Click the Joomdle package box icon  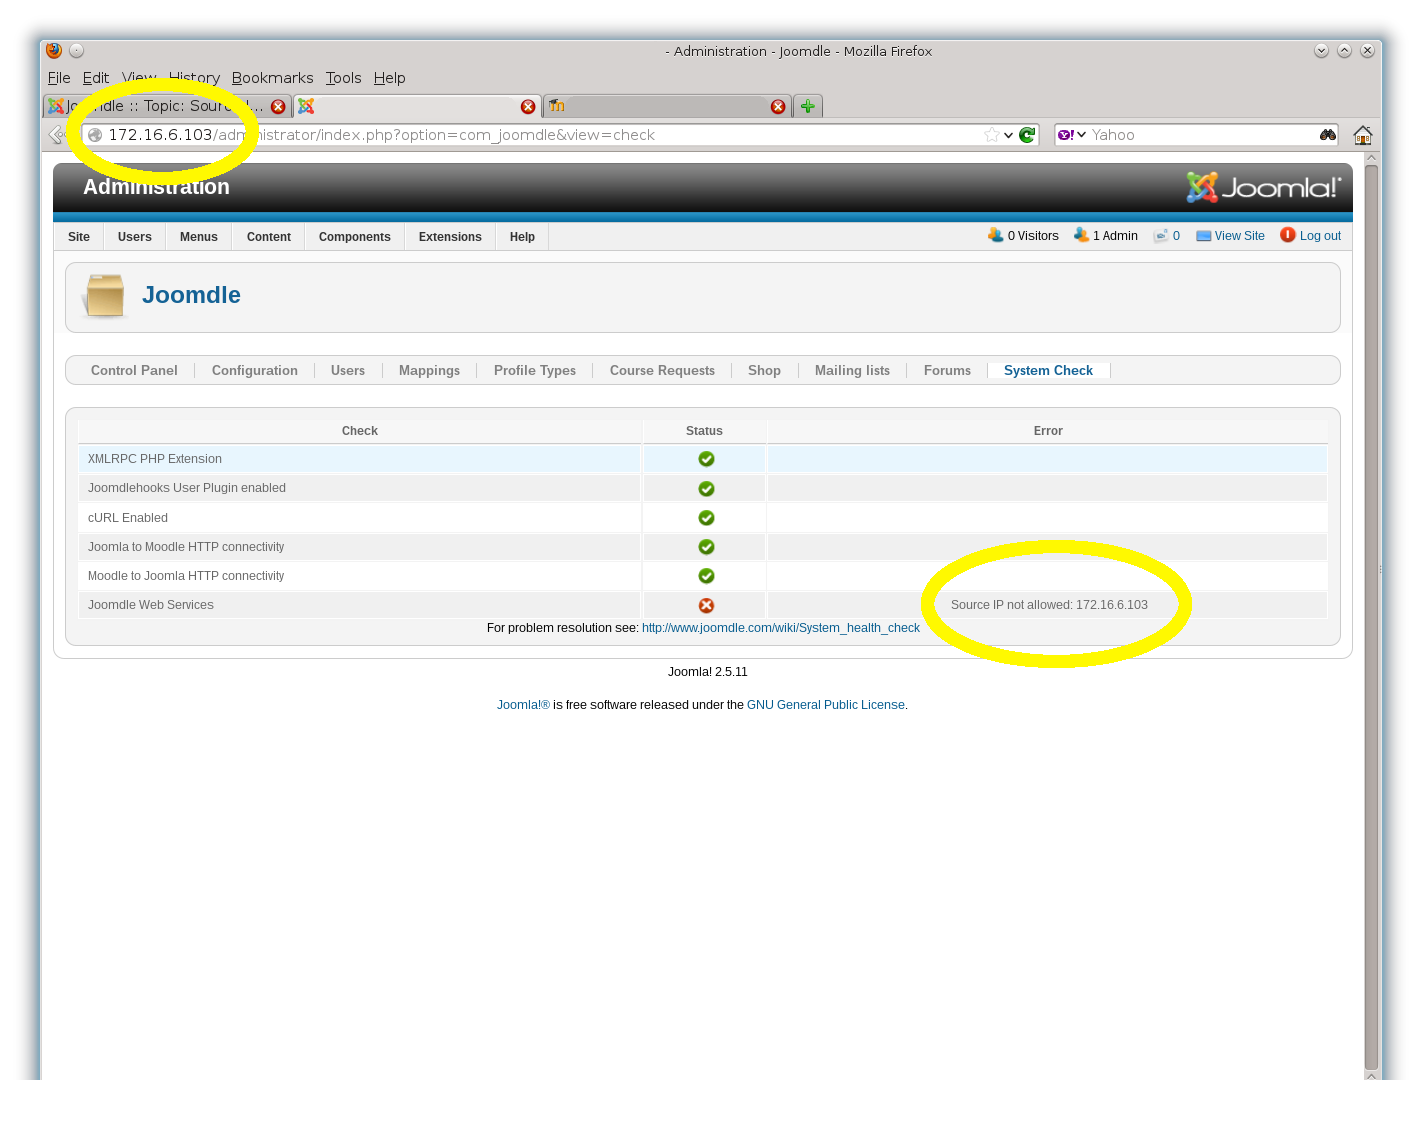[x=104, y=296]
